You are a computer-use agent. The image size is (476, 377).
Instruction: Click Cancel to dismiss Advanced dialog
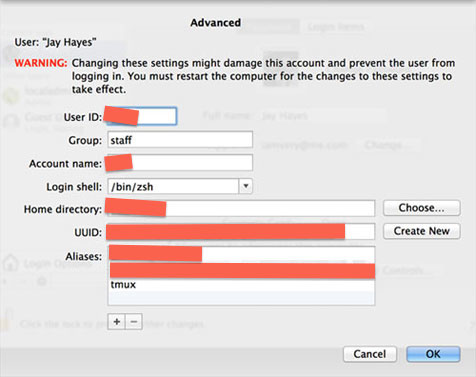tap(370, 354)
